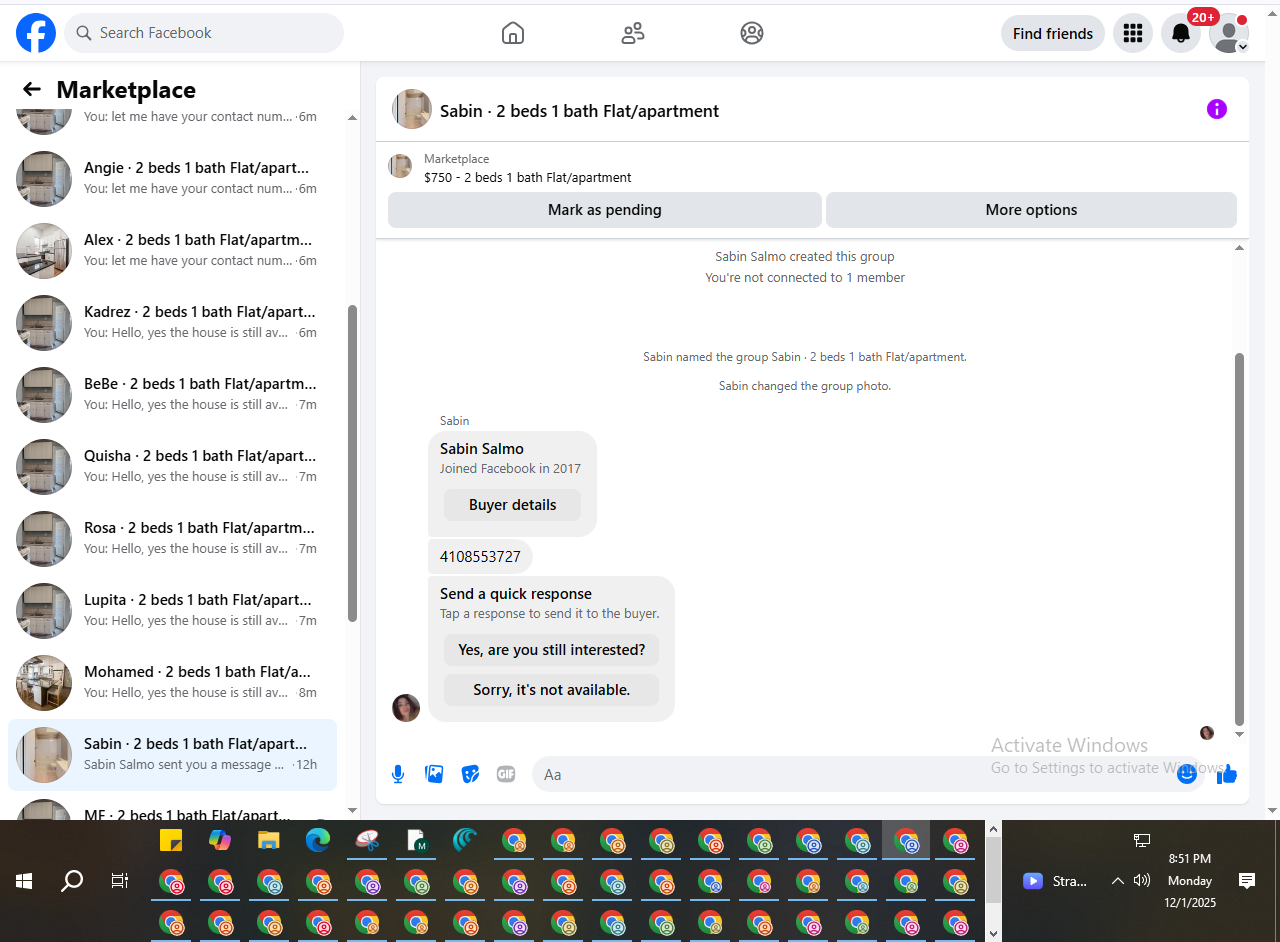Screen dimensions: 1280x942
Task: Open the taskbar clock showing 8:51 PM
Action: pos(1189,881)
